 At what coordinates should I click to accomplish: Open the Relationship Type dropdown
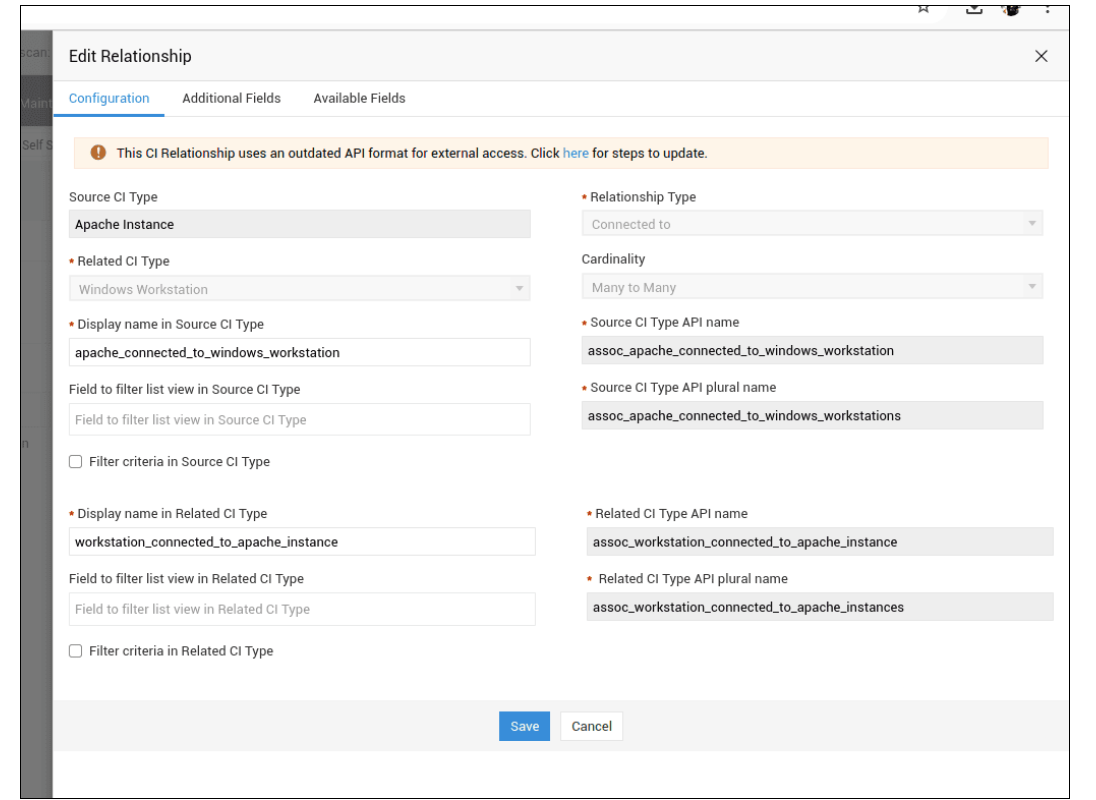click(812, 224)
